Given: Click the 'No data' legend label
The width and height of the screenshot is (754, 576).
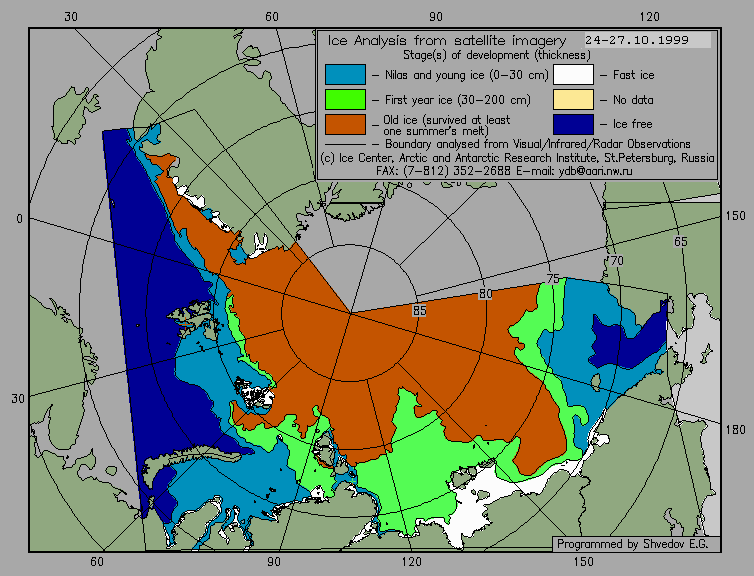Looking at the screenshot, I should (633, 100).
